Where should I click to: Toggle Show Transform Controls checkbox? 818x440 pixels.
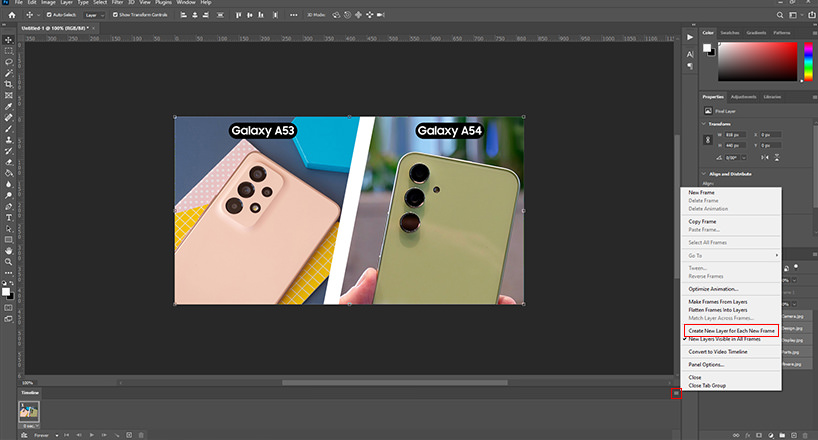(115, 15)
